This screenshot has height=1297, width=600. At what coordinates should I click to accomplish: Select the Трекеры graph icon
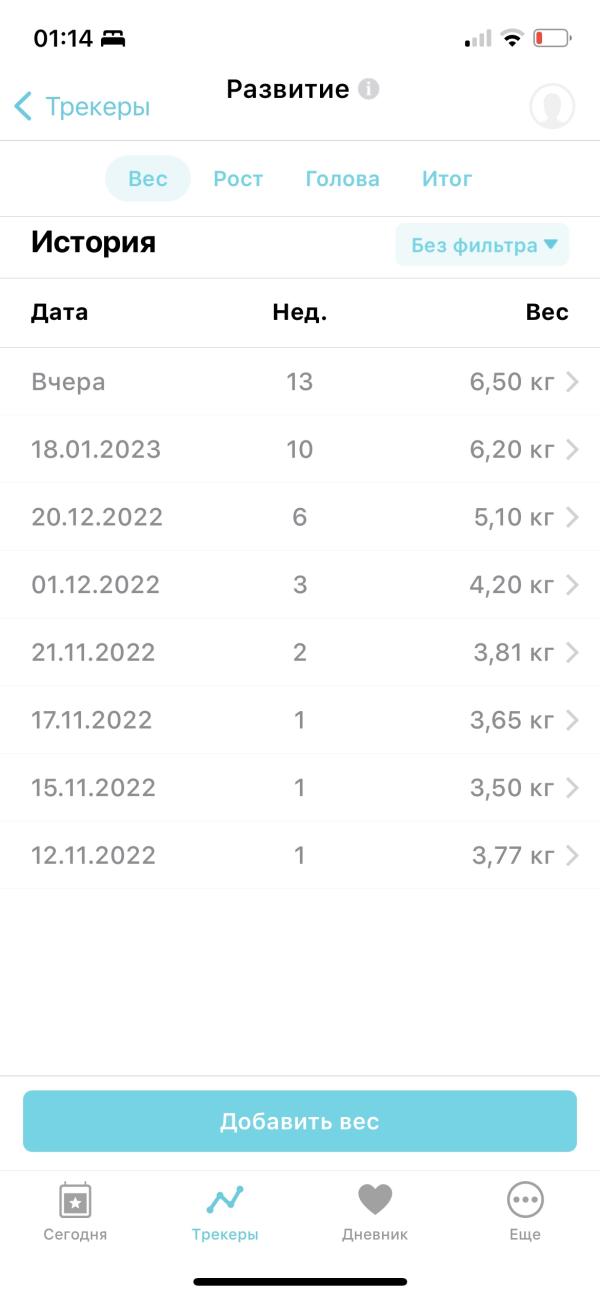point(225,1198)
